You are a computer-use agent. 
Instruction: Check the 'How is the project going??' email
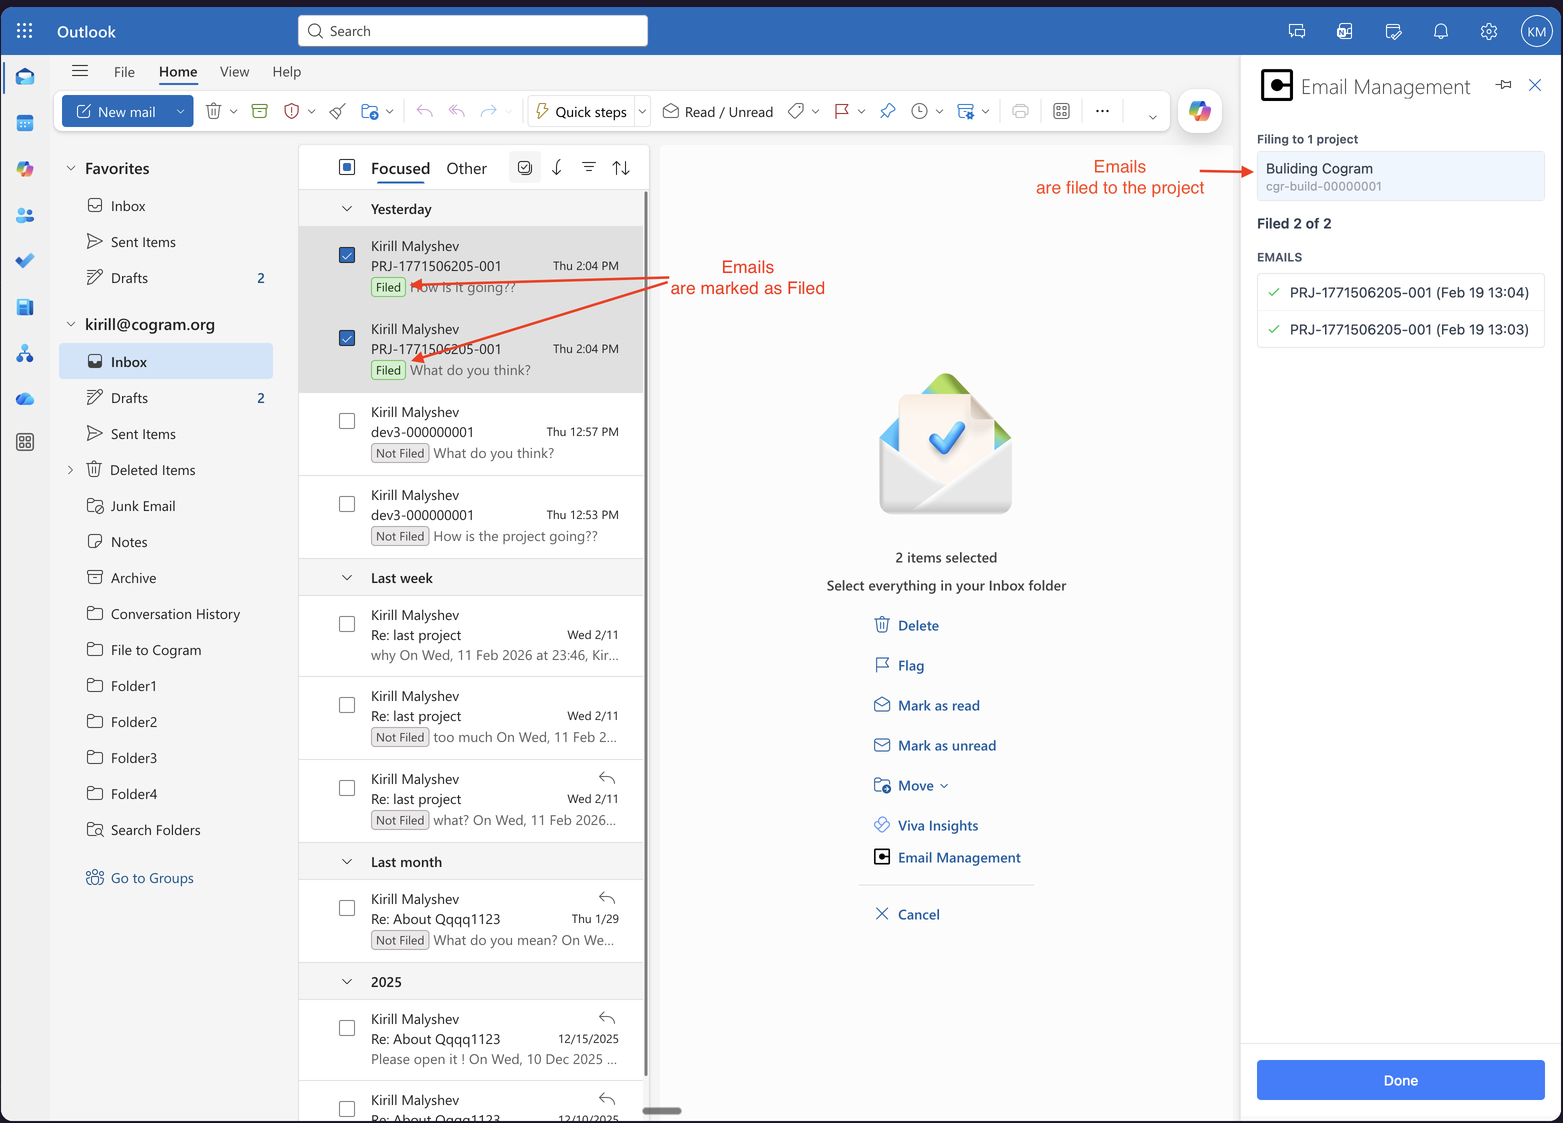coord(347,504)
